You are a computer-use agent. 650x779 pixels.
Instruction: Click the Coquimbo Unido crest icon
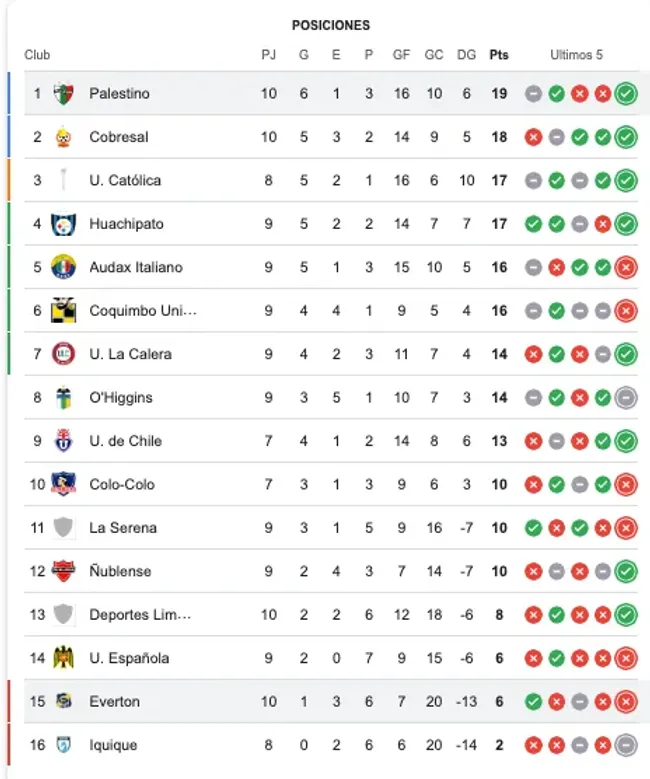click(x=63, y=310)
